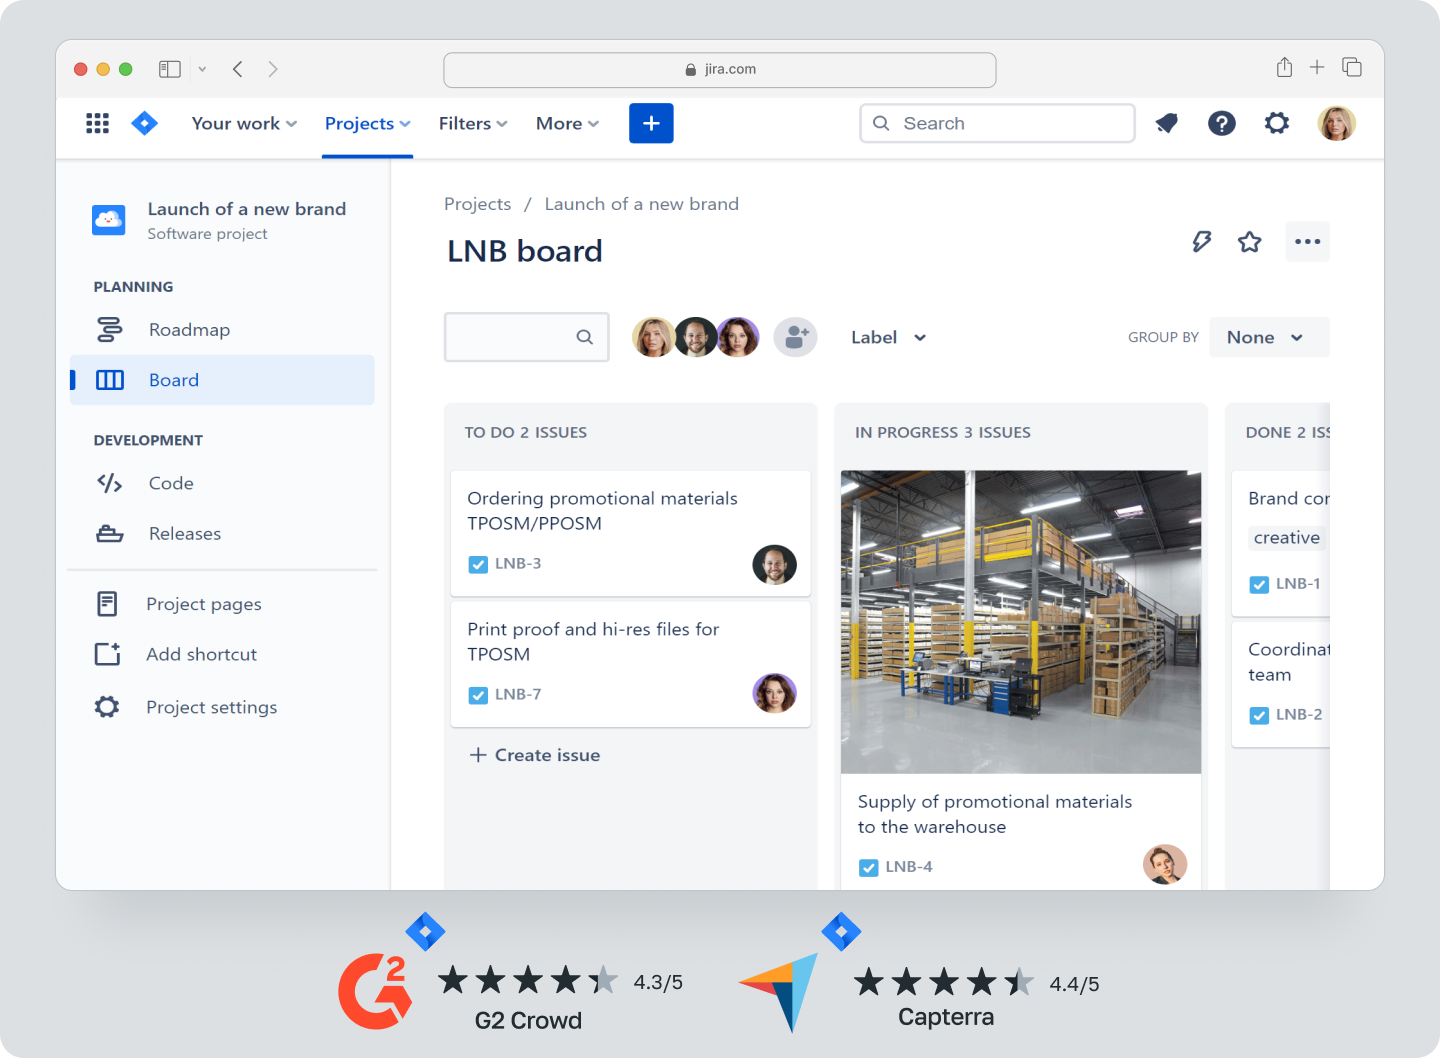Viewport: 1440px width, 1058px height.
Task: Expand the Your work menu
Action: (244, 124)
